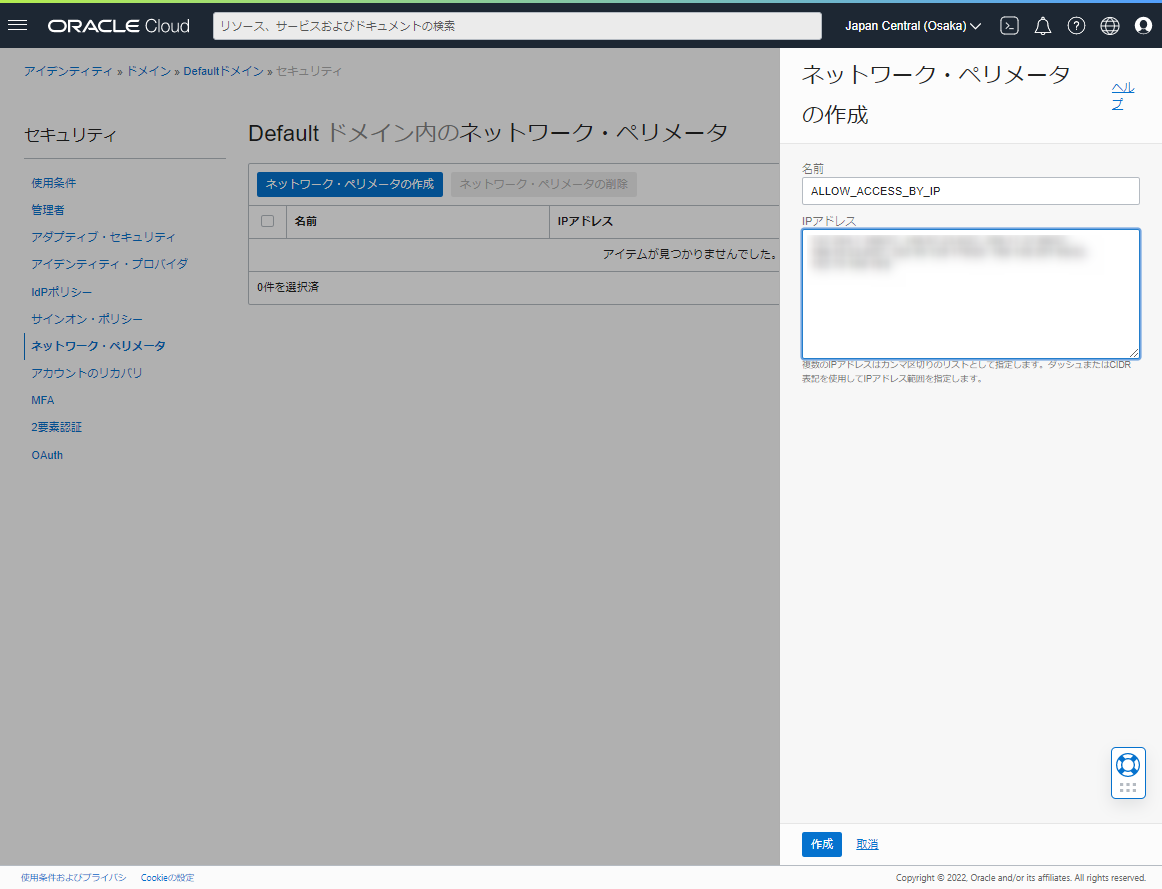The height and width of the screenshot is (889, 1162).
Task: Open the notifications bell icon
Action: pos(1043,26)
